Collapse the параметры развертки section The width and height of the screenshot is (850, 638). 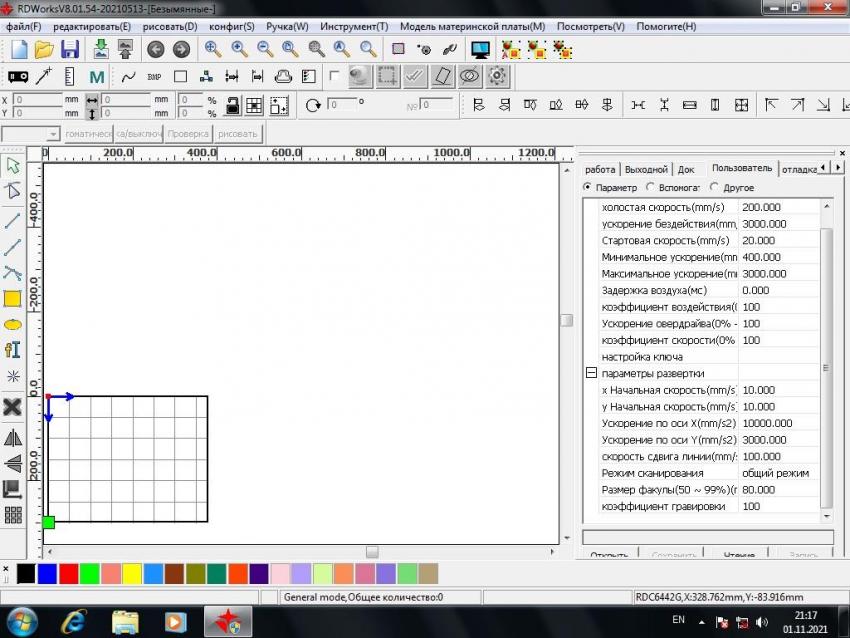click(591, 373)
